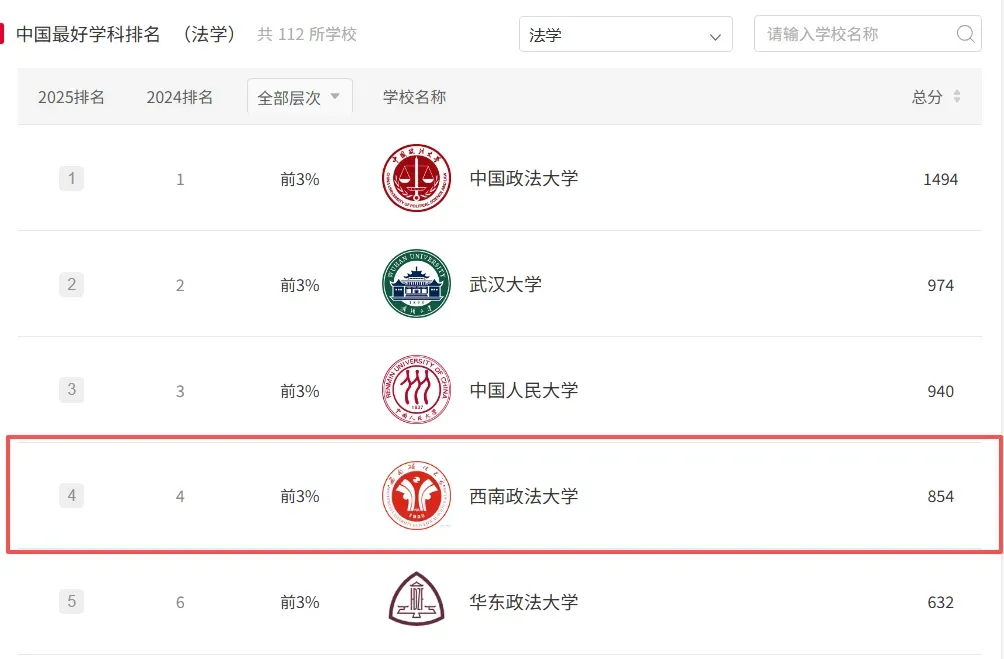Open the 中国政法大学 link
The height and width of the screenshot is (659, 1004).
coord(524,179)
